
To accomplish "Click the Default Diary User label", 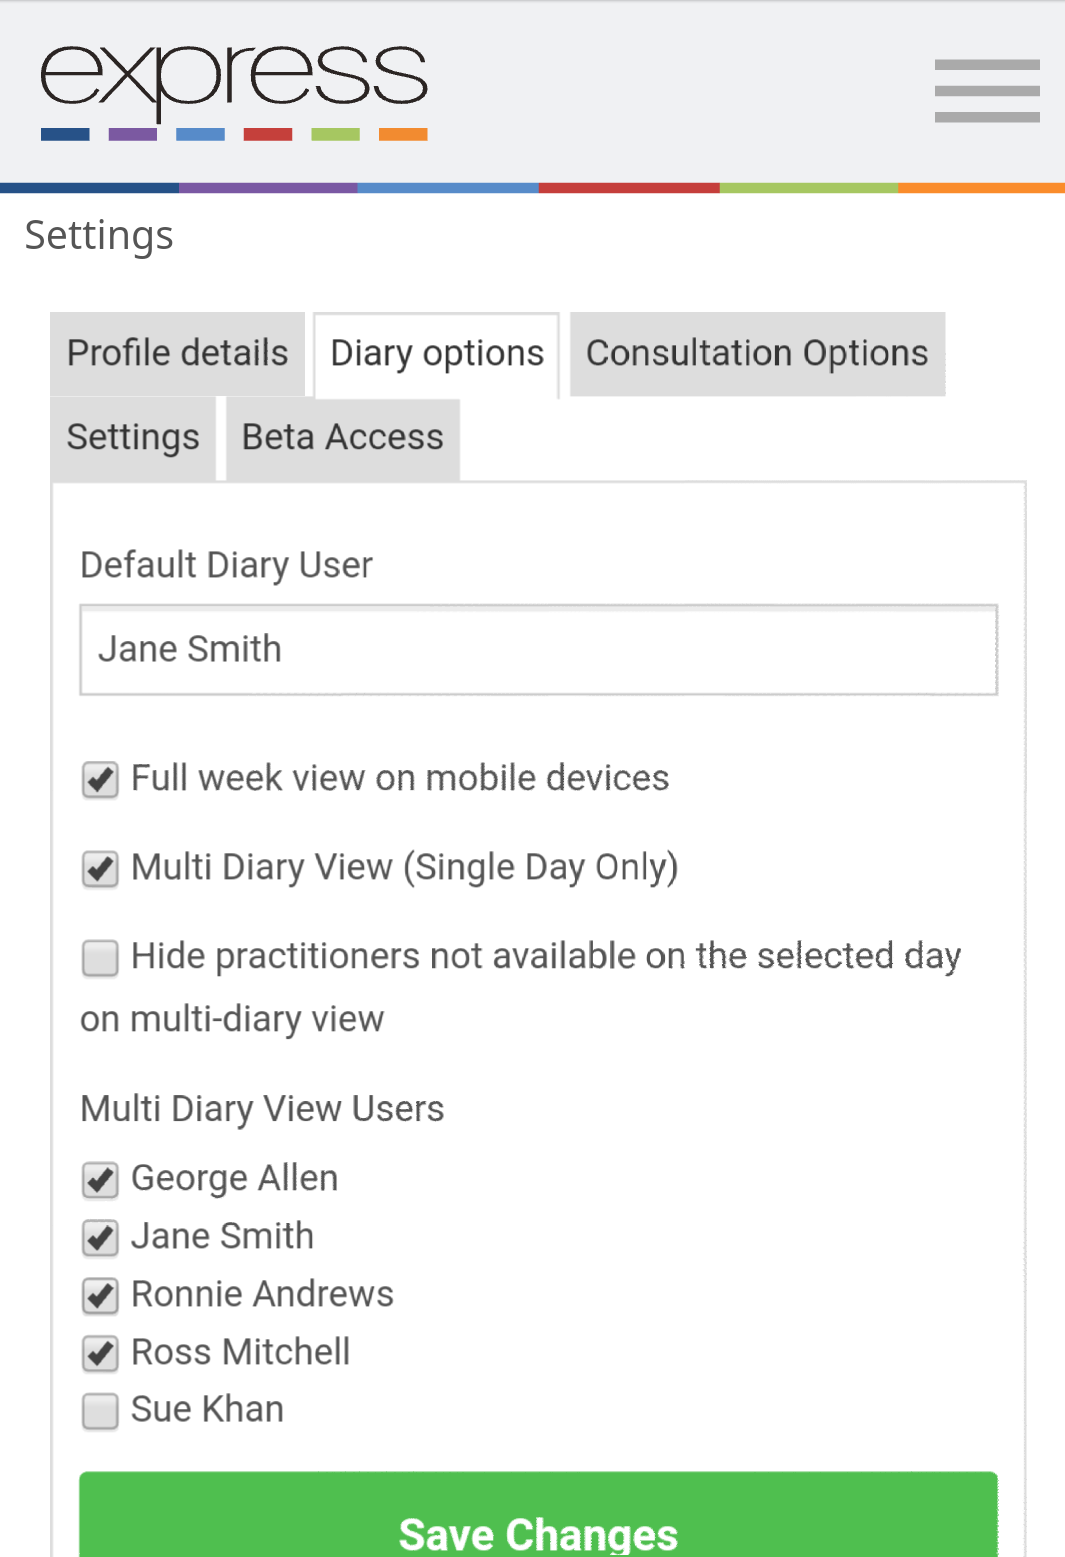I will tap(226, 565).
